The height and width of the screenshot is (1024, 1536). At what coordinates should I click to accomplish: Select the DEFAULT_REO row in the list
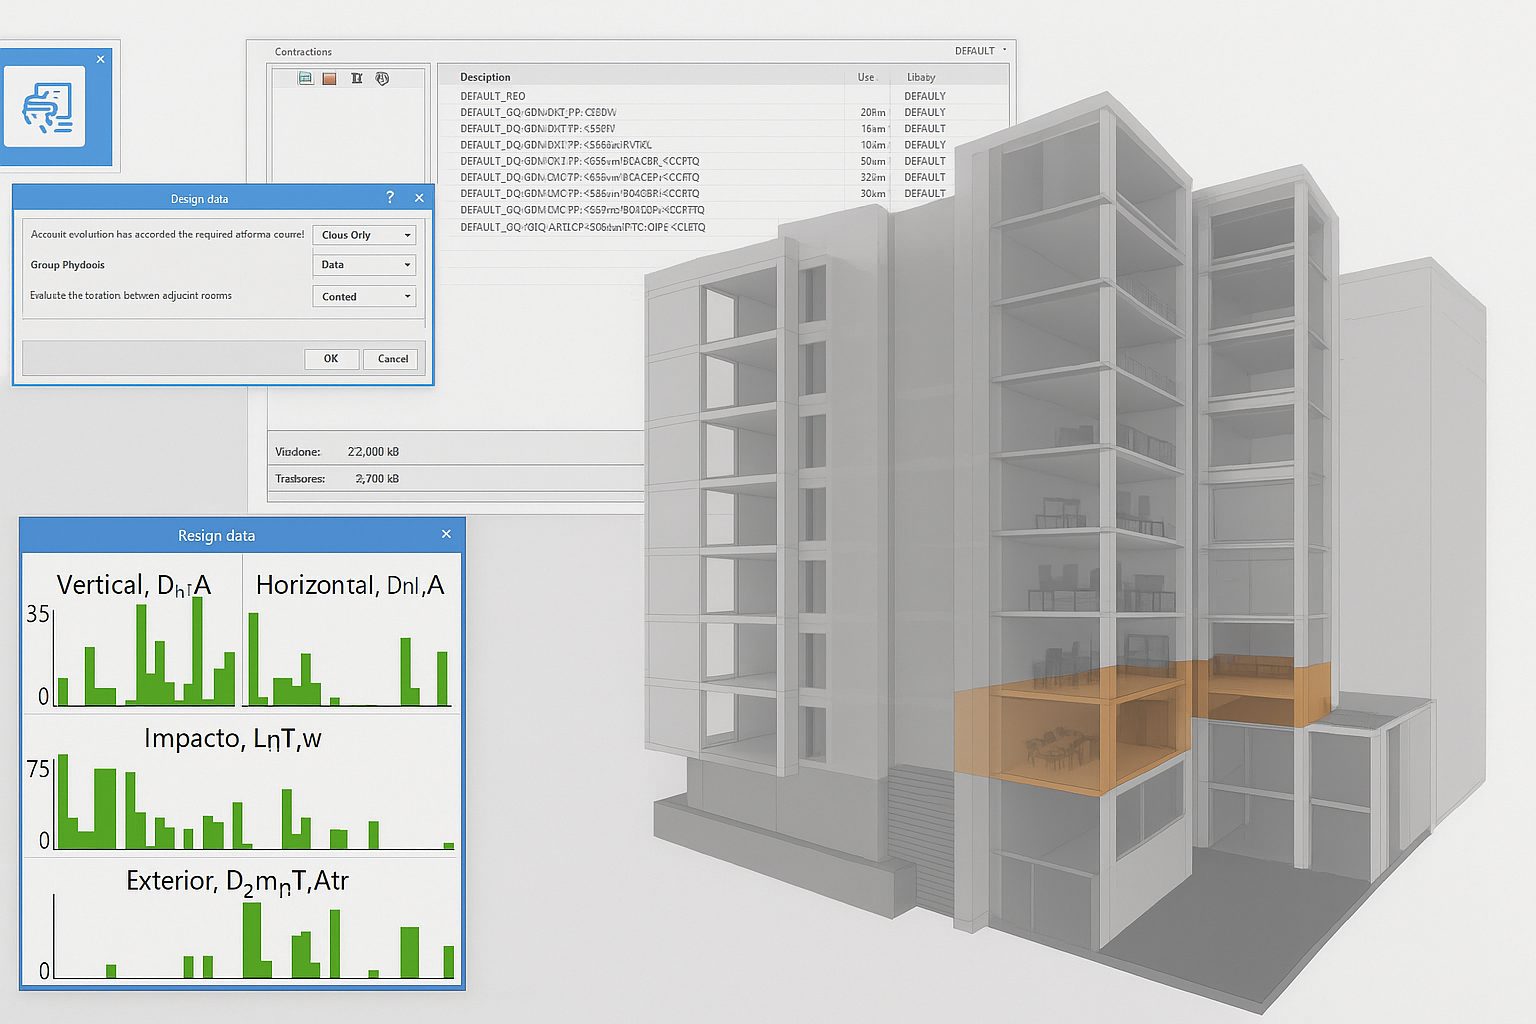point(493,96)
